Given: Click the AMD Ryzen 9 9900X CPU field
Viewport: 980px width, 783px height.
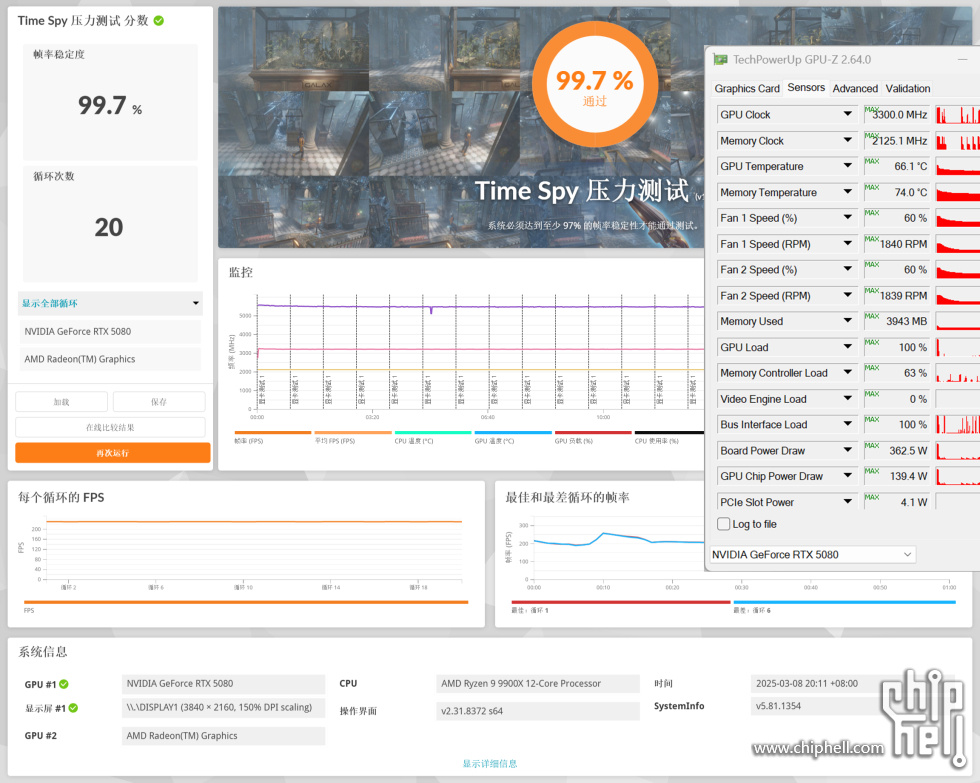Looking at the screenshot, I should coord(538,684).
